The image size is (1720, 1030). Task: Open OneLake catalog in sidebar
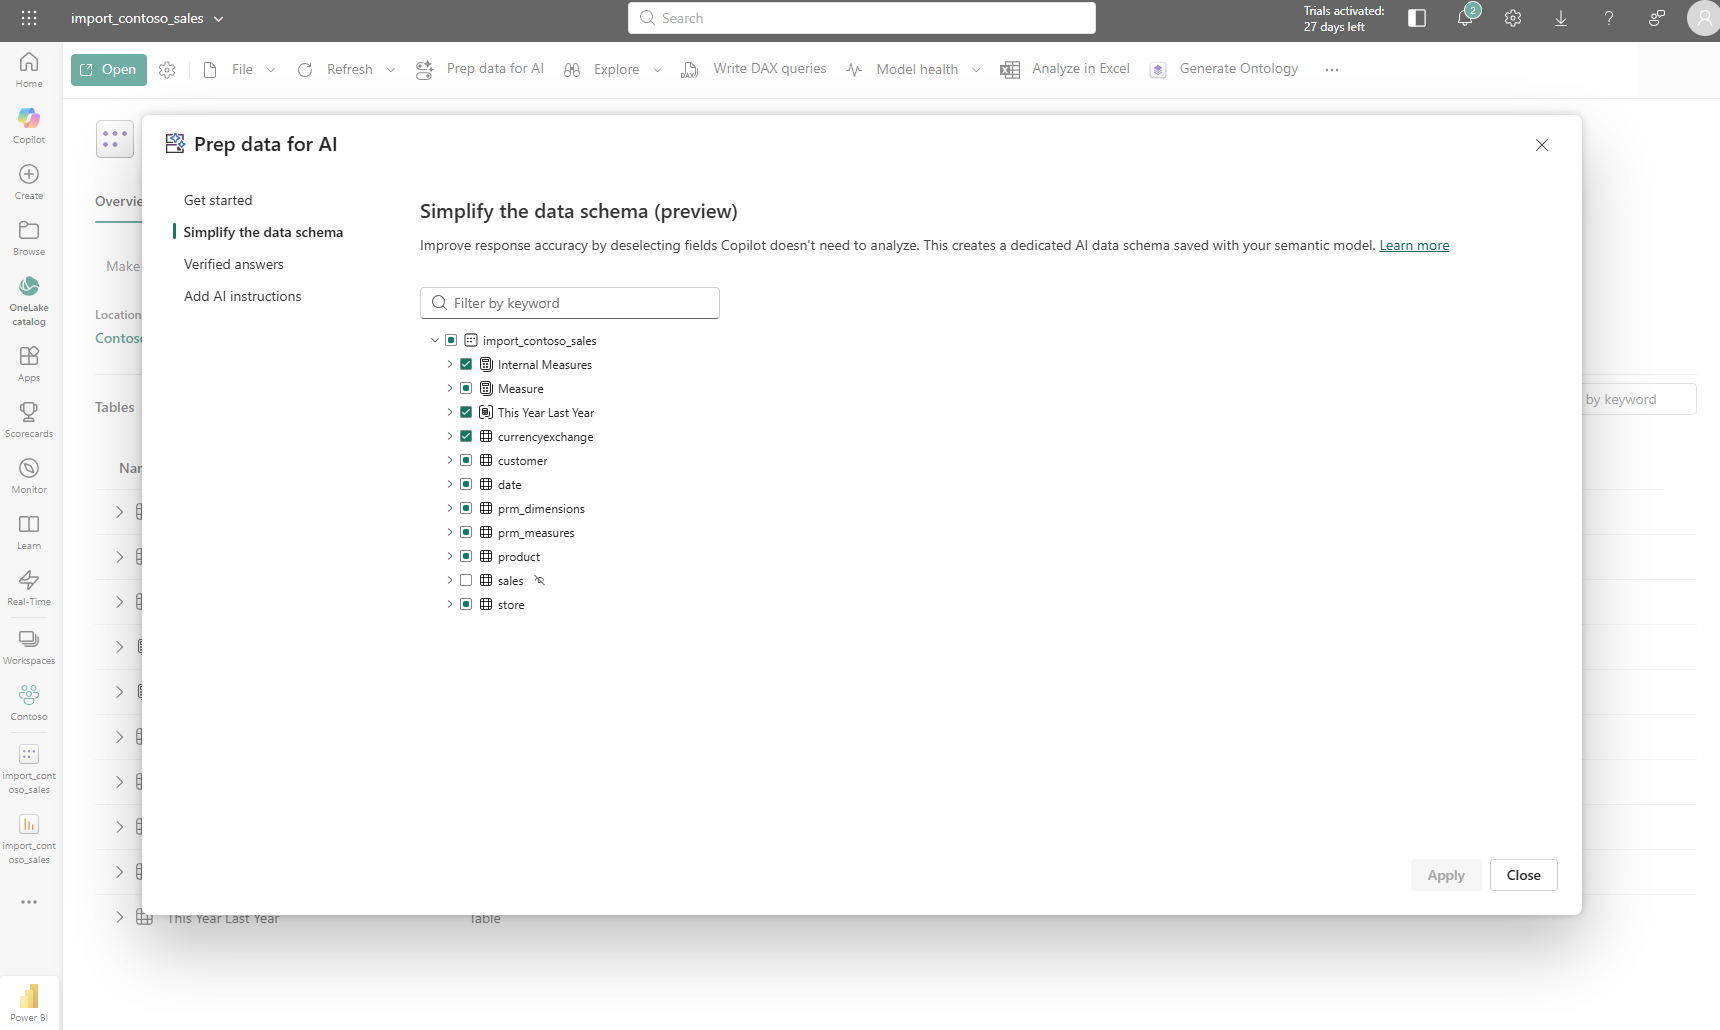(29, 300)
